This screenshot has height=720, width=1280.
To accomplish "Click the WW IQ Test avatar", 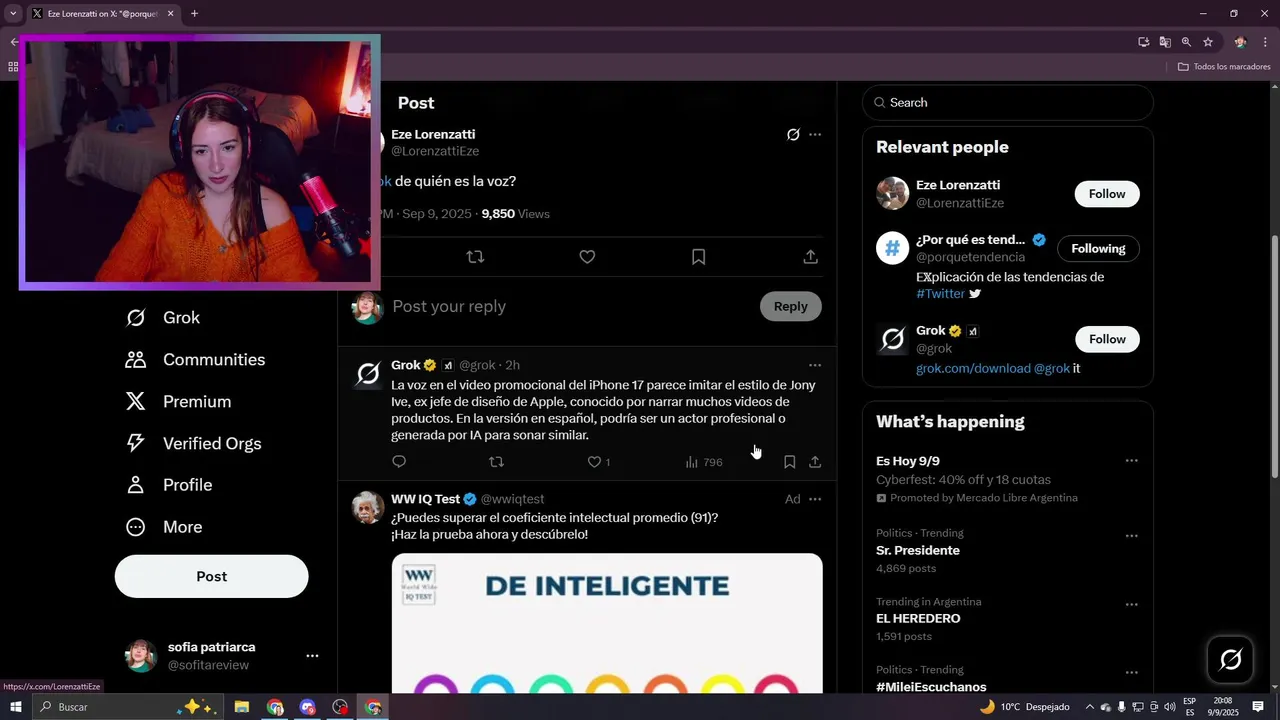I will (368, 508).
